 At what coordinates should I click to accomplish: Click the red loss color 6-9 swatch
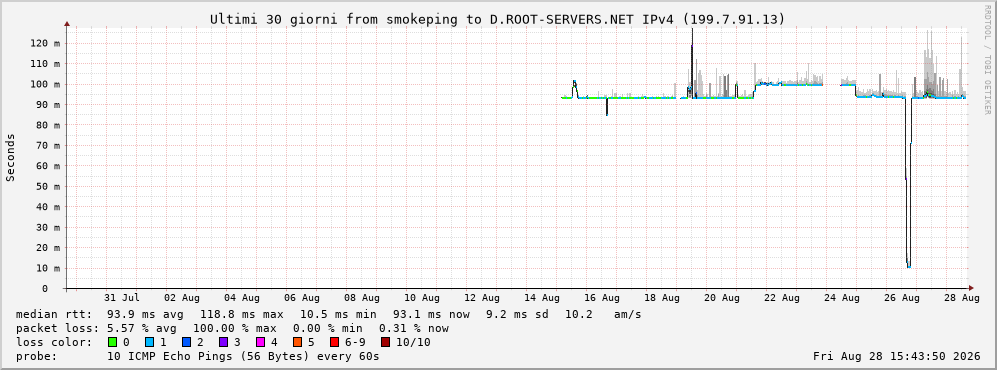click(x=334, y=343)
